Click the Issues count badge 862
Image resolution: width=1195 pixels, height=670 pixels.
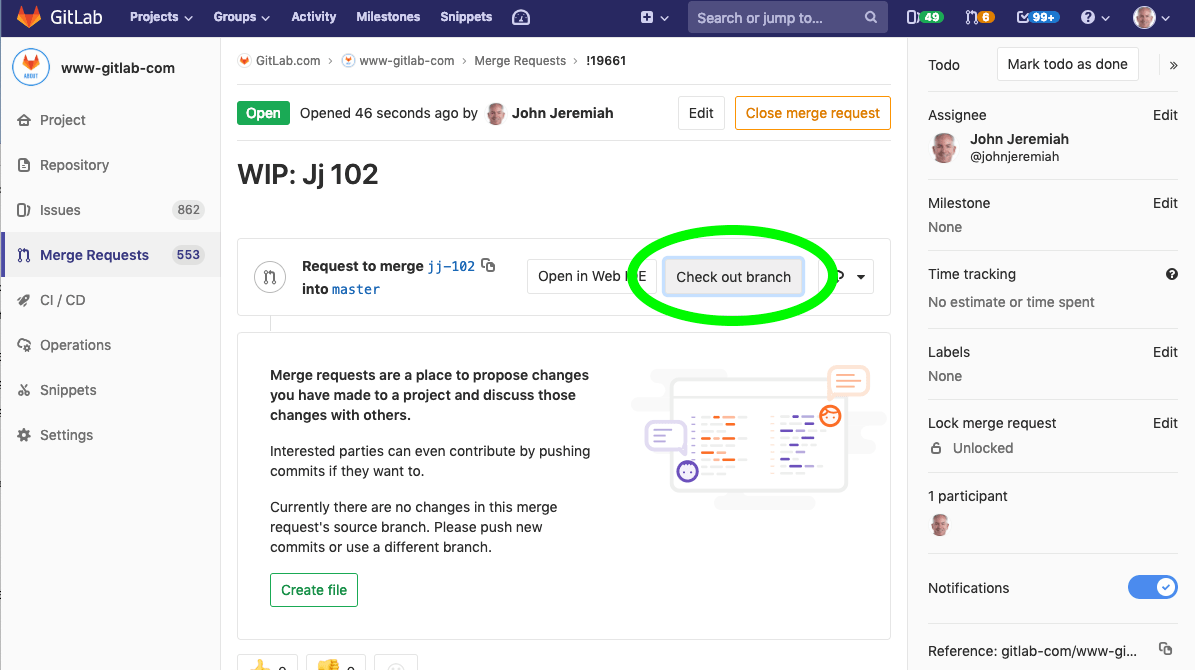[x=188, y=210]
